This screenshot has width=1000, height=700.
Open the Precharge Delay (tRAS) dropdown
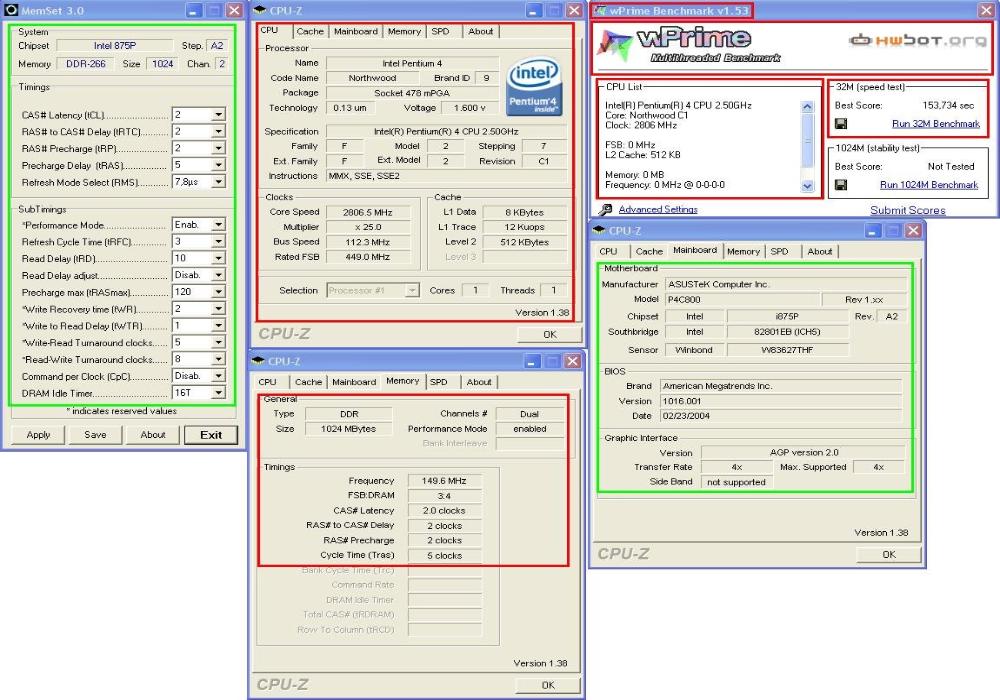(x=218, y=165)
